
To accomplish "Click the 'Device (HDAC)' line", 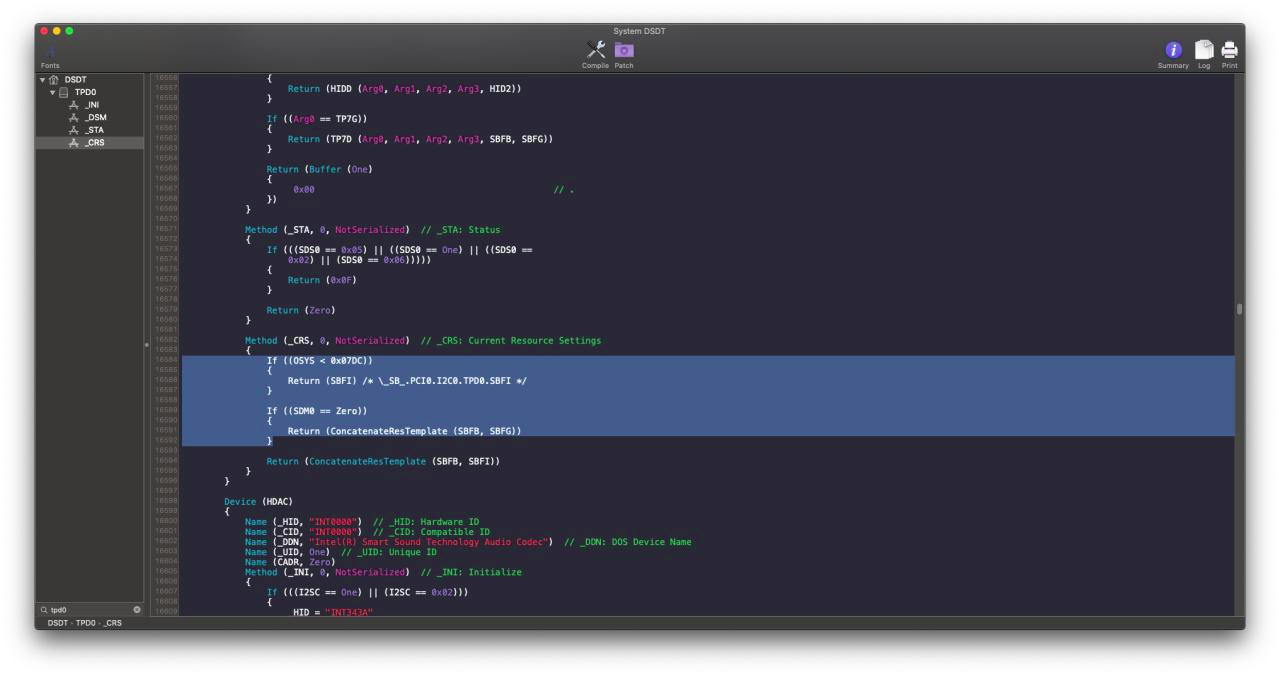I will coord(258,501).
